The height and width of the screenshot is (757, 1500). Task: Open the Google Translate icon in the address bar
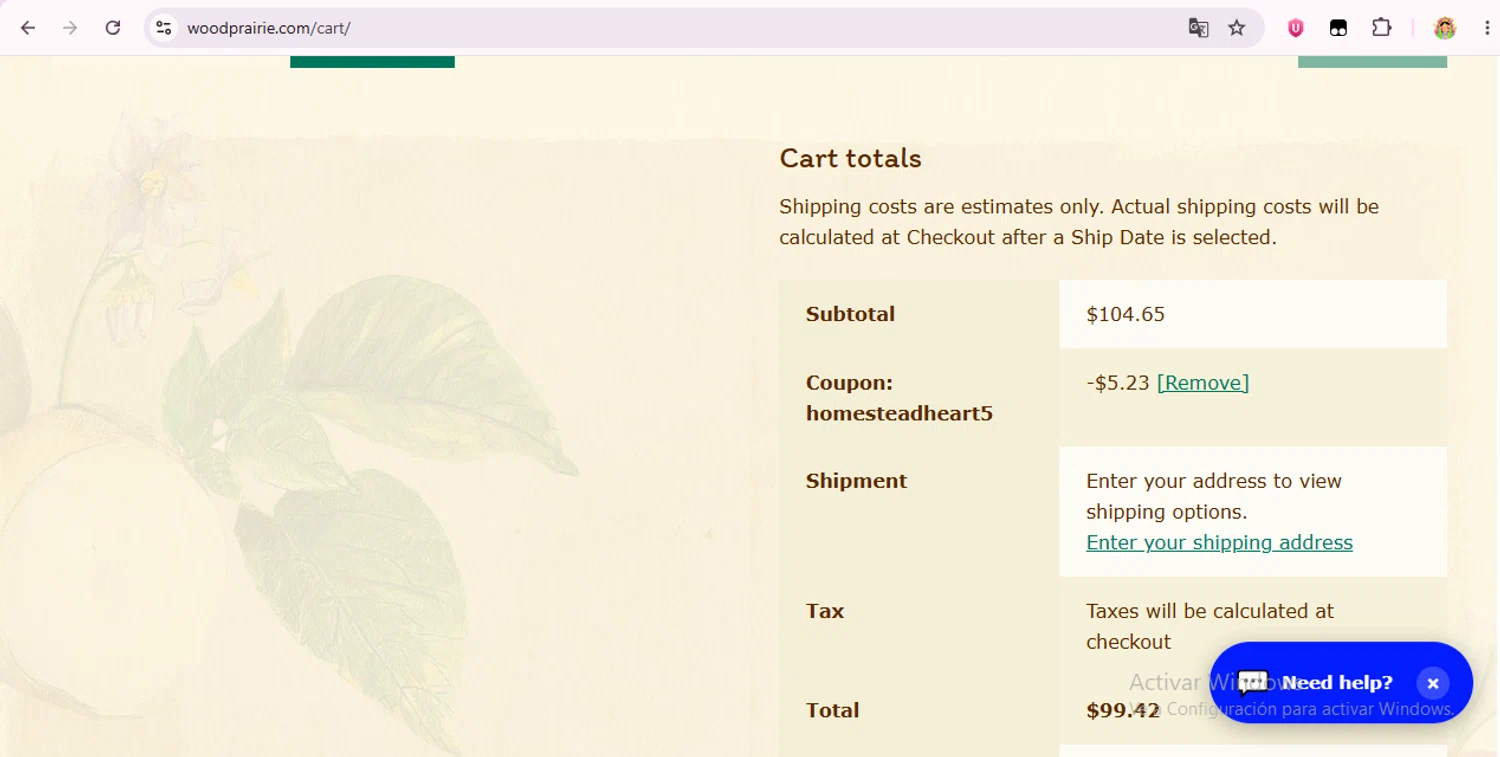[1198, 28]
